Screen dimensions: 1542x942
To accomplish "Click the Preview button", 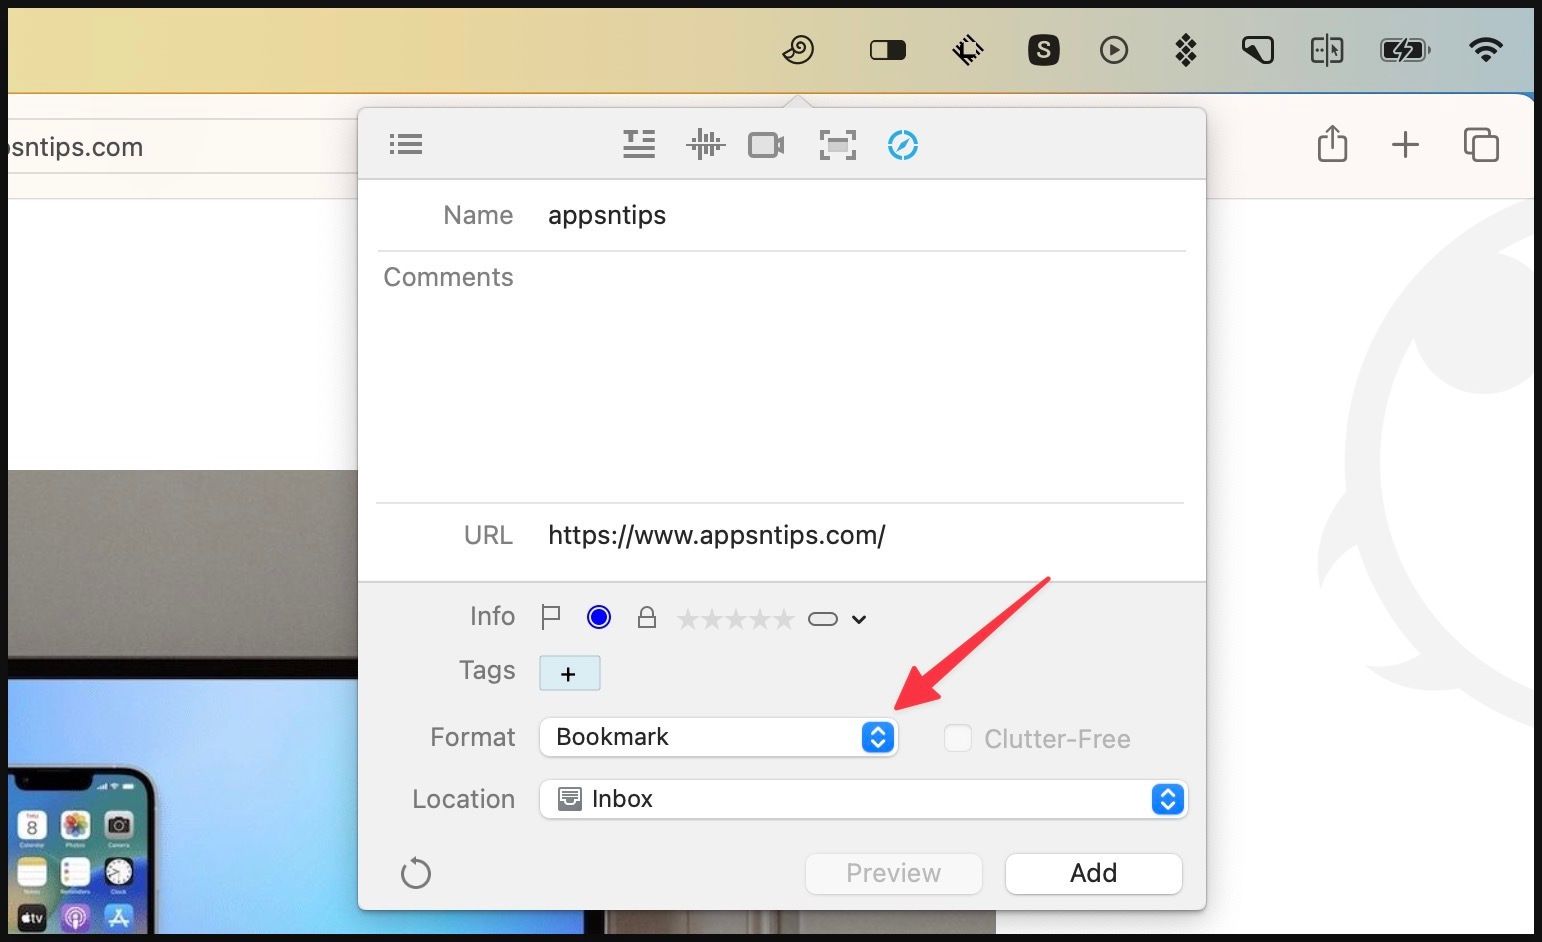I will point(893,873).
